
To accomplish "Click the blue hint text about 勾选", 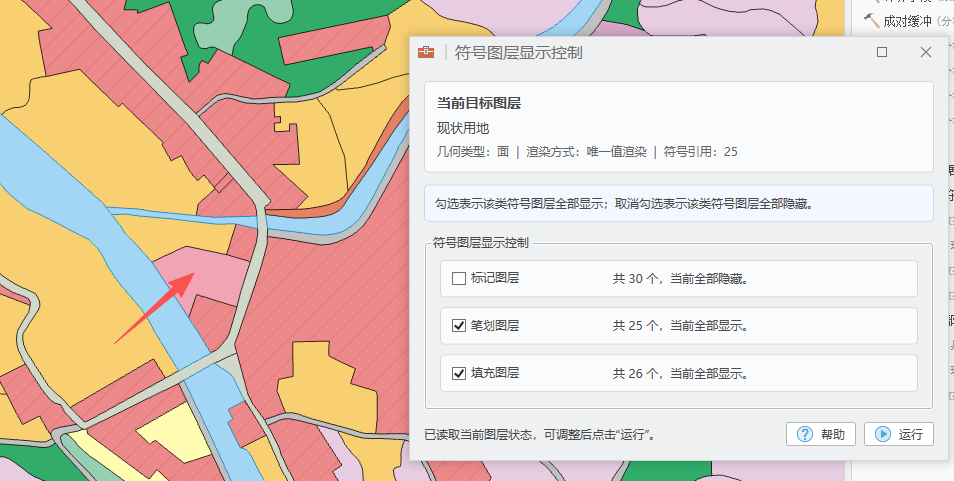I will click(x=622, y=203).
